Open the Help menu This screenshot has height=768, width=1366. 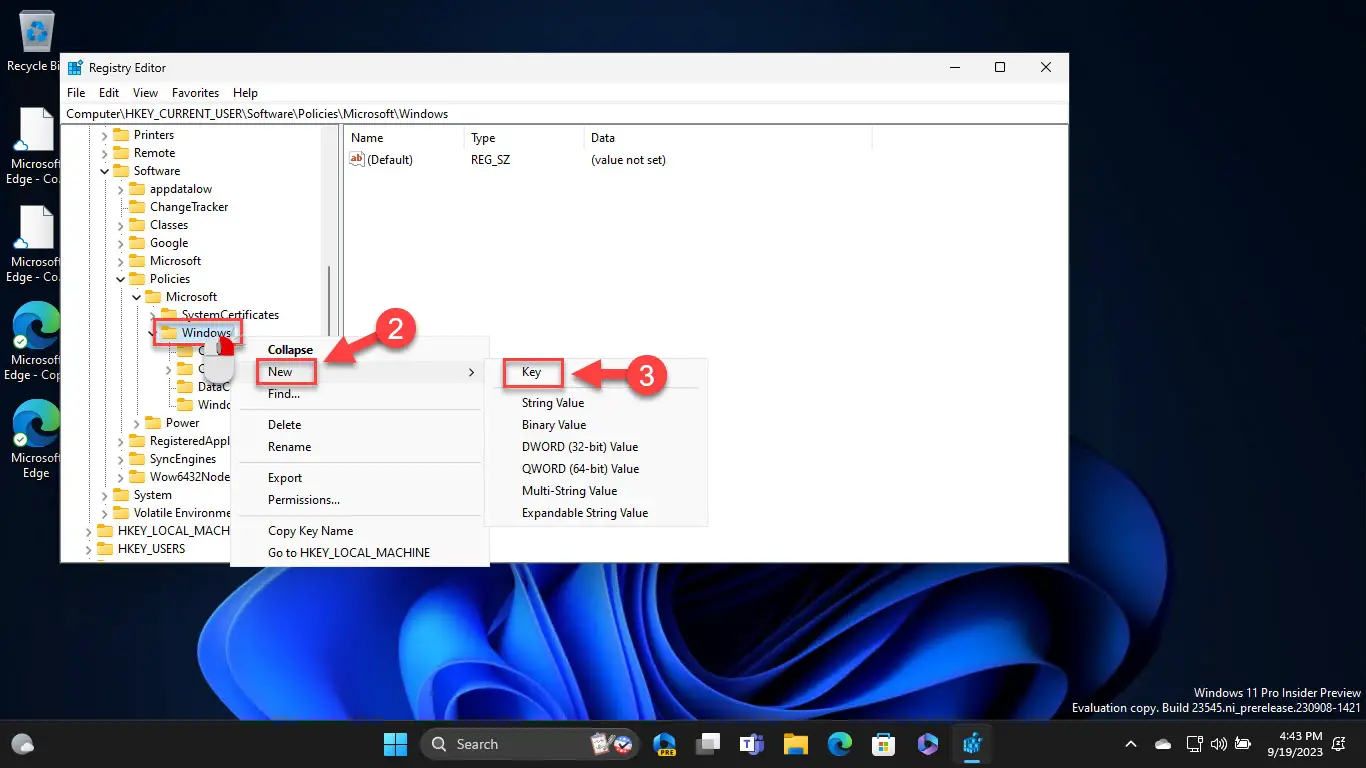(x=245, y=93)
